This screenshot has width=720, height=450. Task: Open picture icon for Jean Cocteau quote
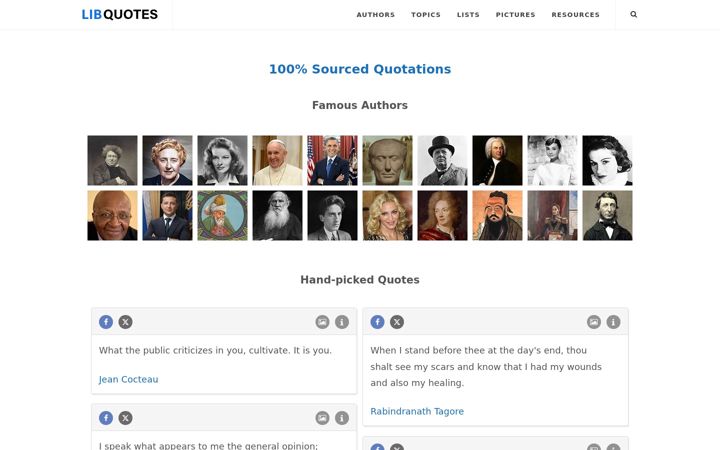322,322
